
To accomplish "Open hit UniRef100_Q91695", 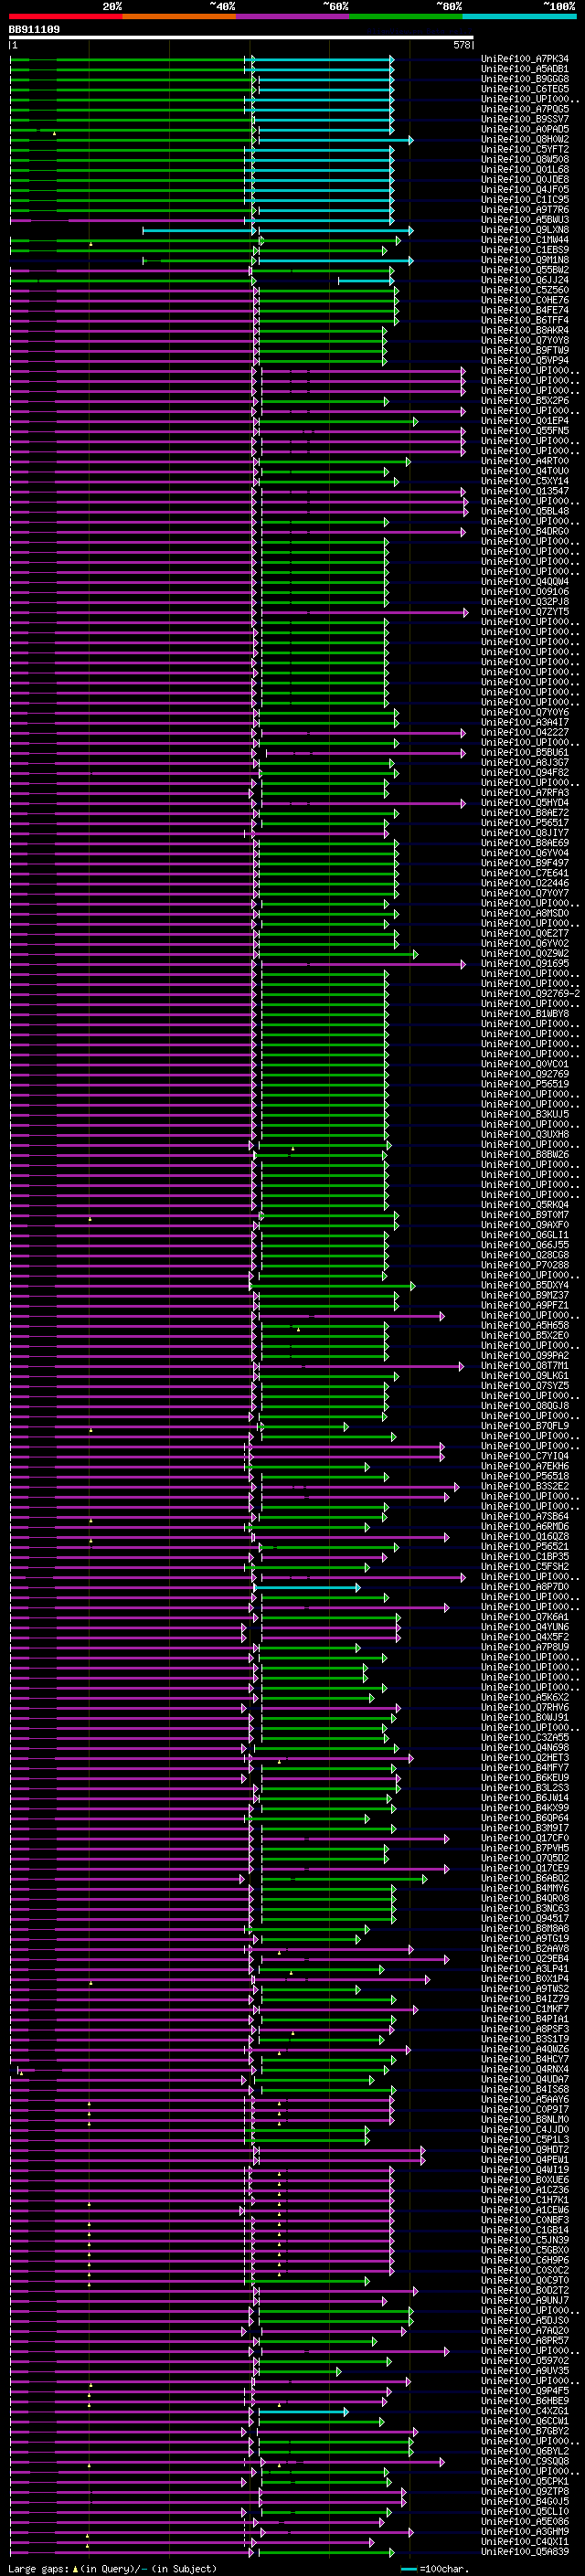I will 525,964.
